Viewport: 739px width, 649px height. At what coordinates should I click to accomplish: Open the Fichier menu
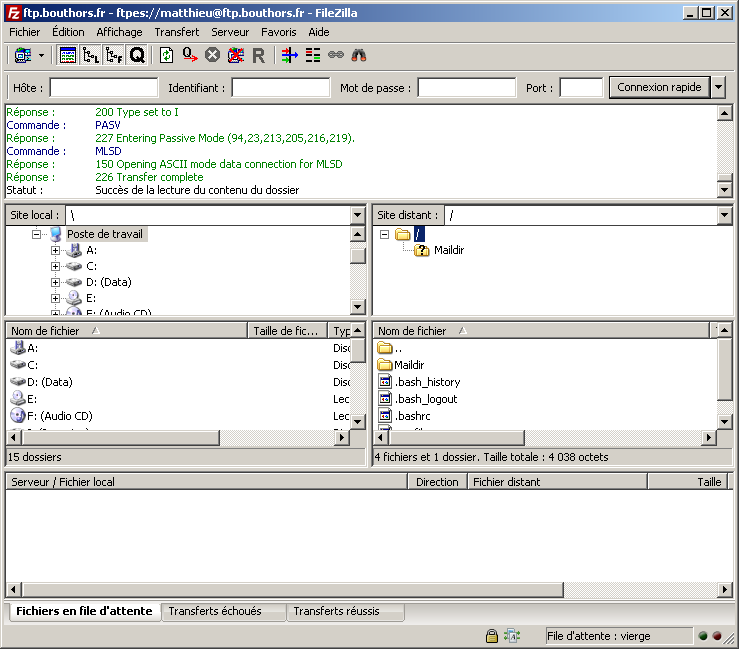(x=25, y=32)
